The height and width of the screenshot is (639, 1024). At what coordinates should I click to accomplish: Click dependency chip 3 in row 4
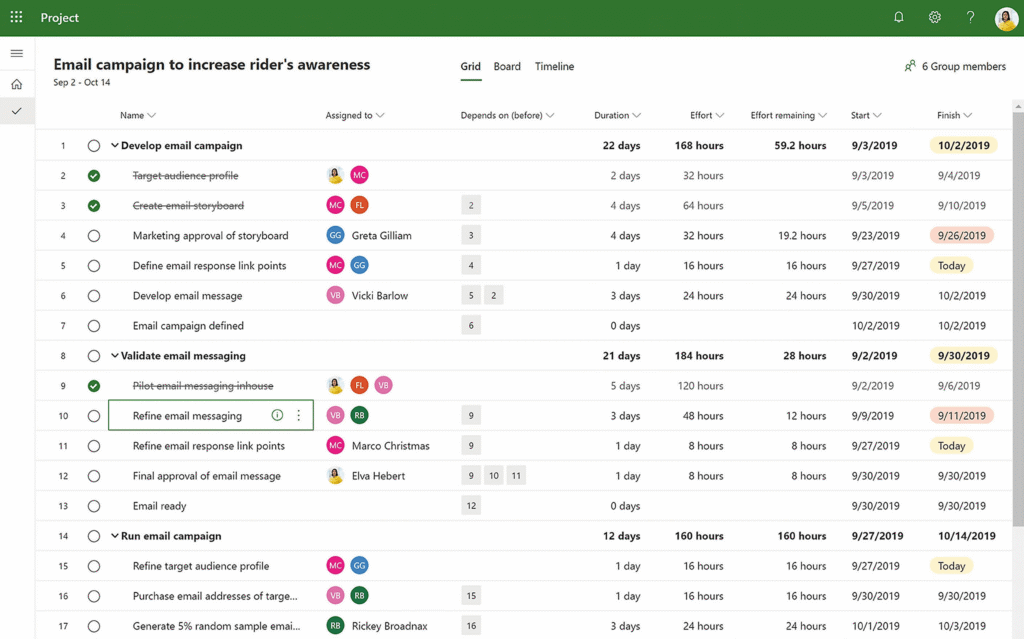tap(471, 235)
